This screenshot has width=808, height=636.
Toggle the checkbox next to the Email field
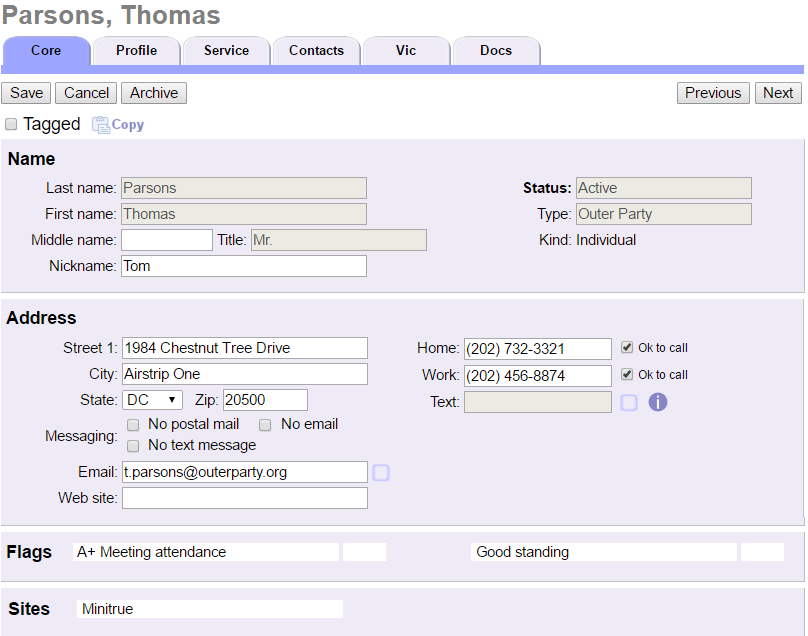[x=381, y=472]
